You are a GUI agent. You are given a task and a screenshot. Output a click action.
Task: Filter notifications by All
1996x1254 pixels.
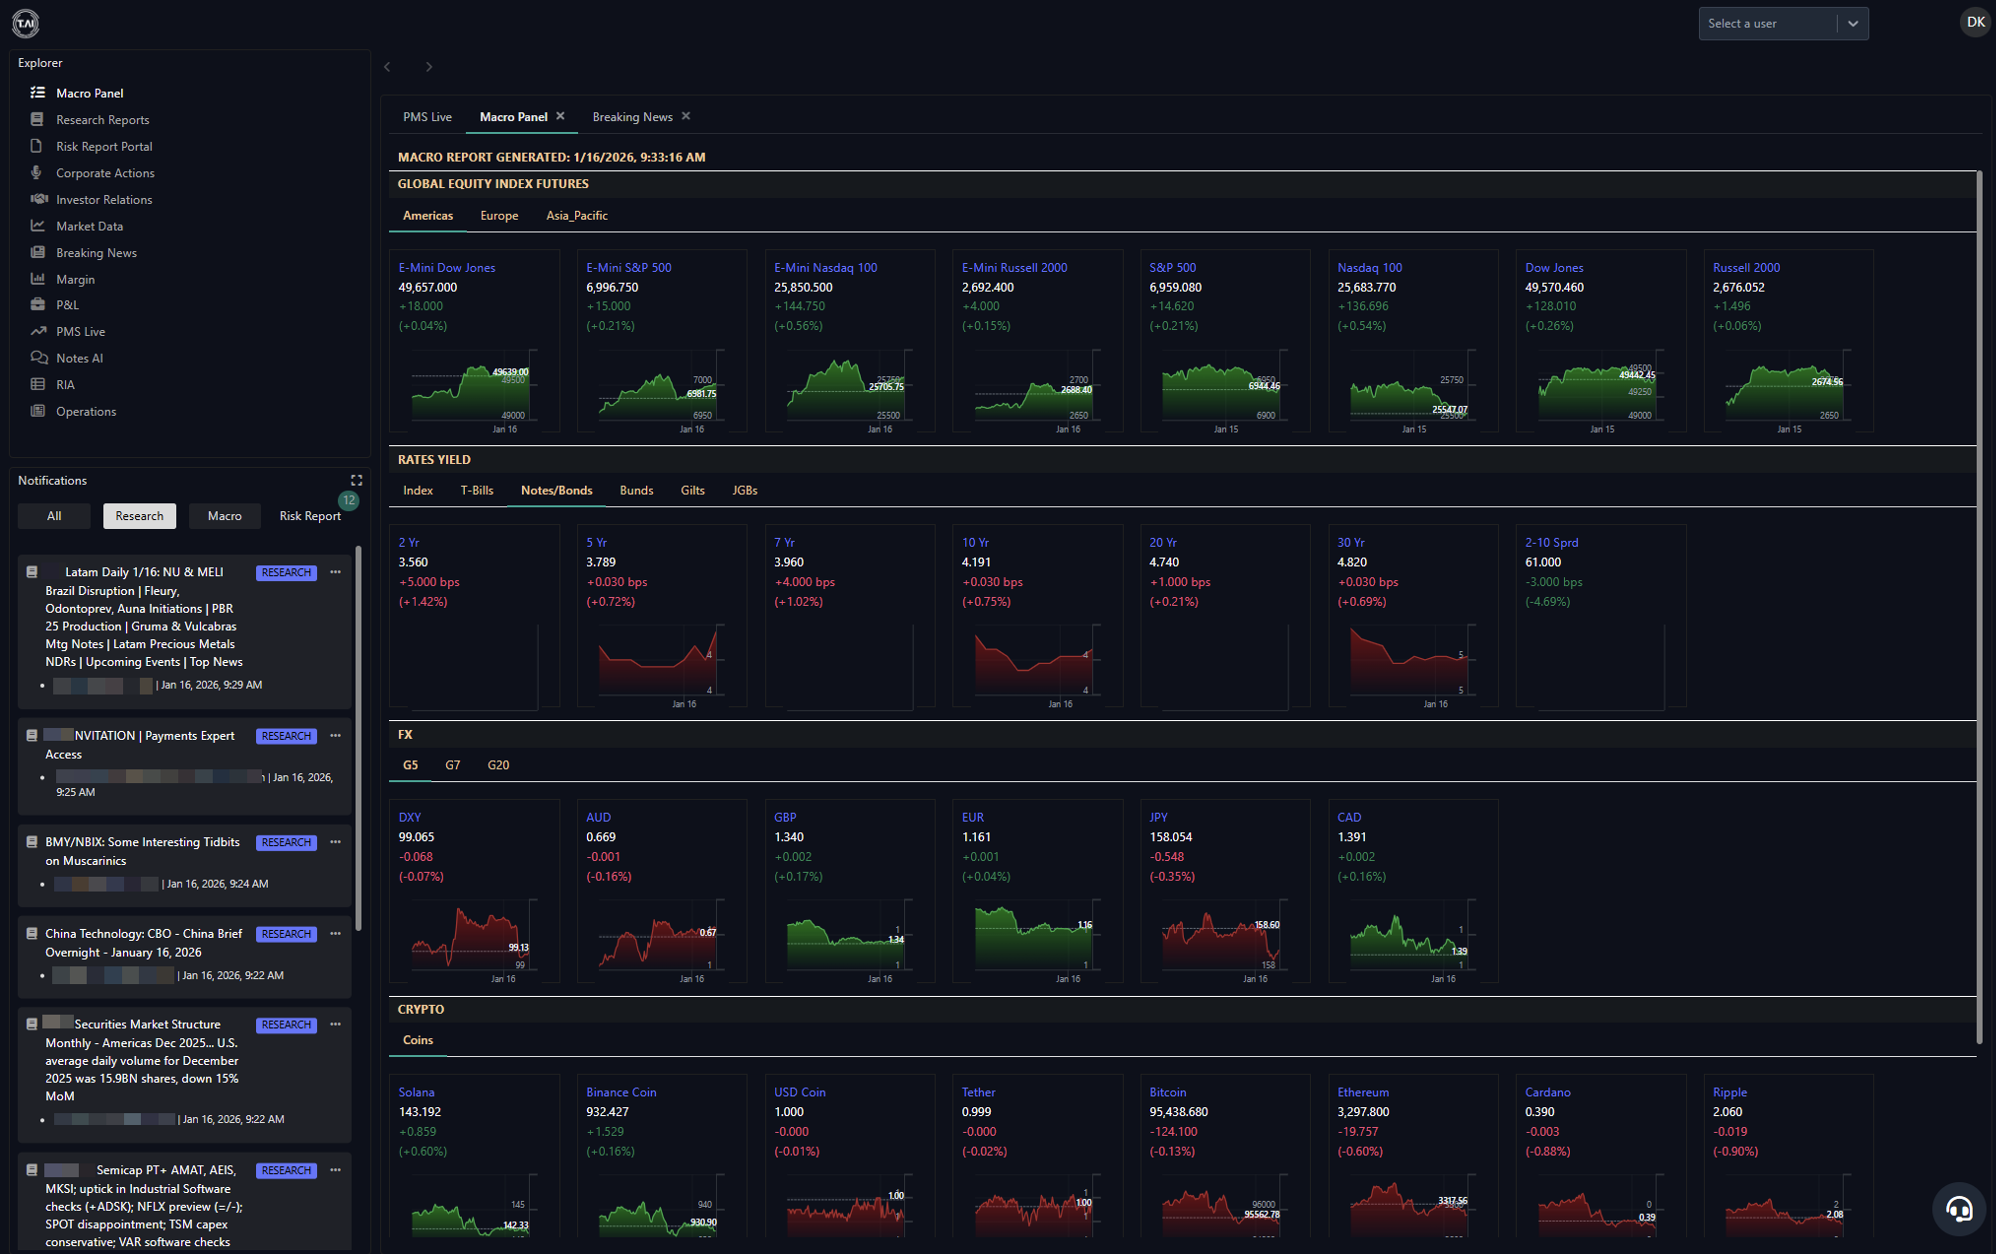pos(54,516)
